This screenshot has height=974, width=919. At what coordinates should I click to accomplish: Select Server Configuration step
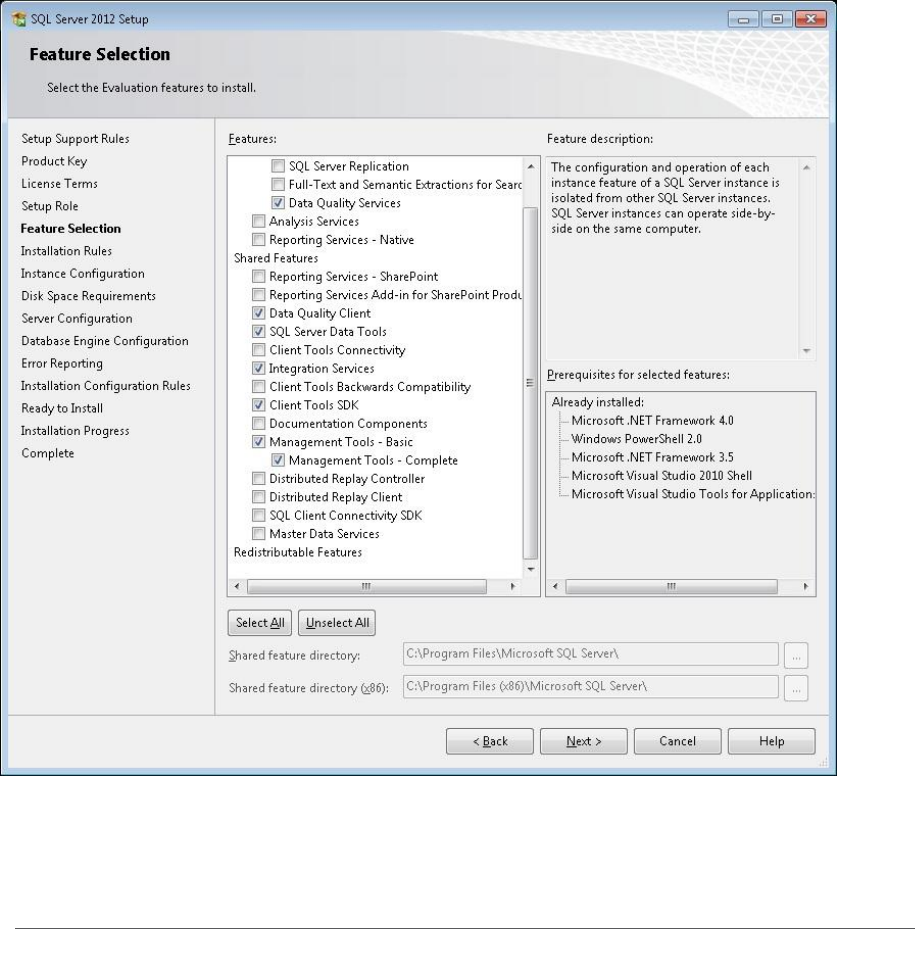[x=77, y=319]
